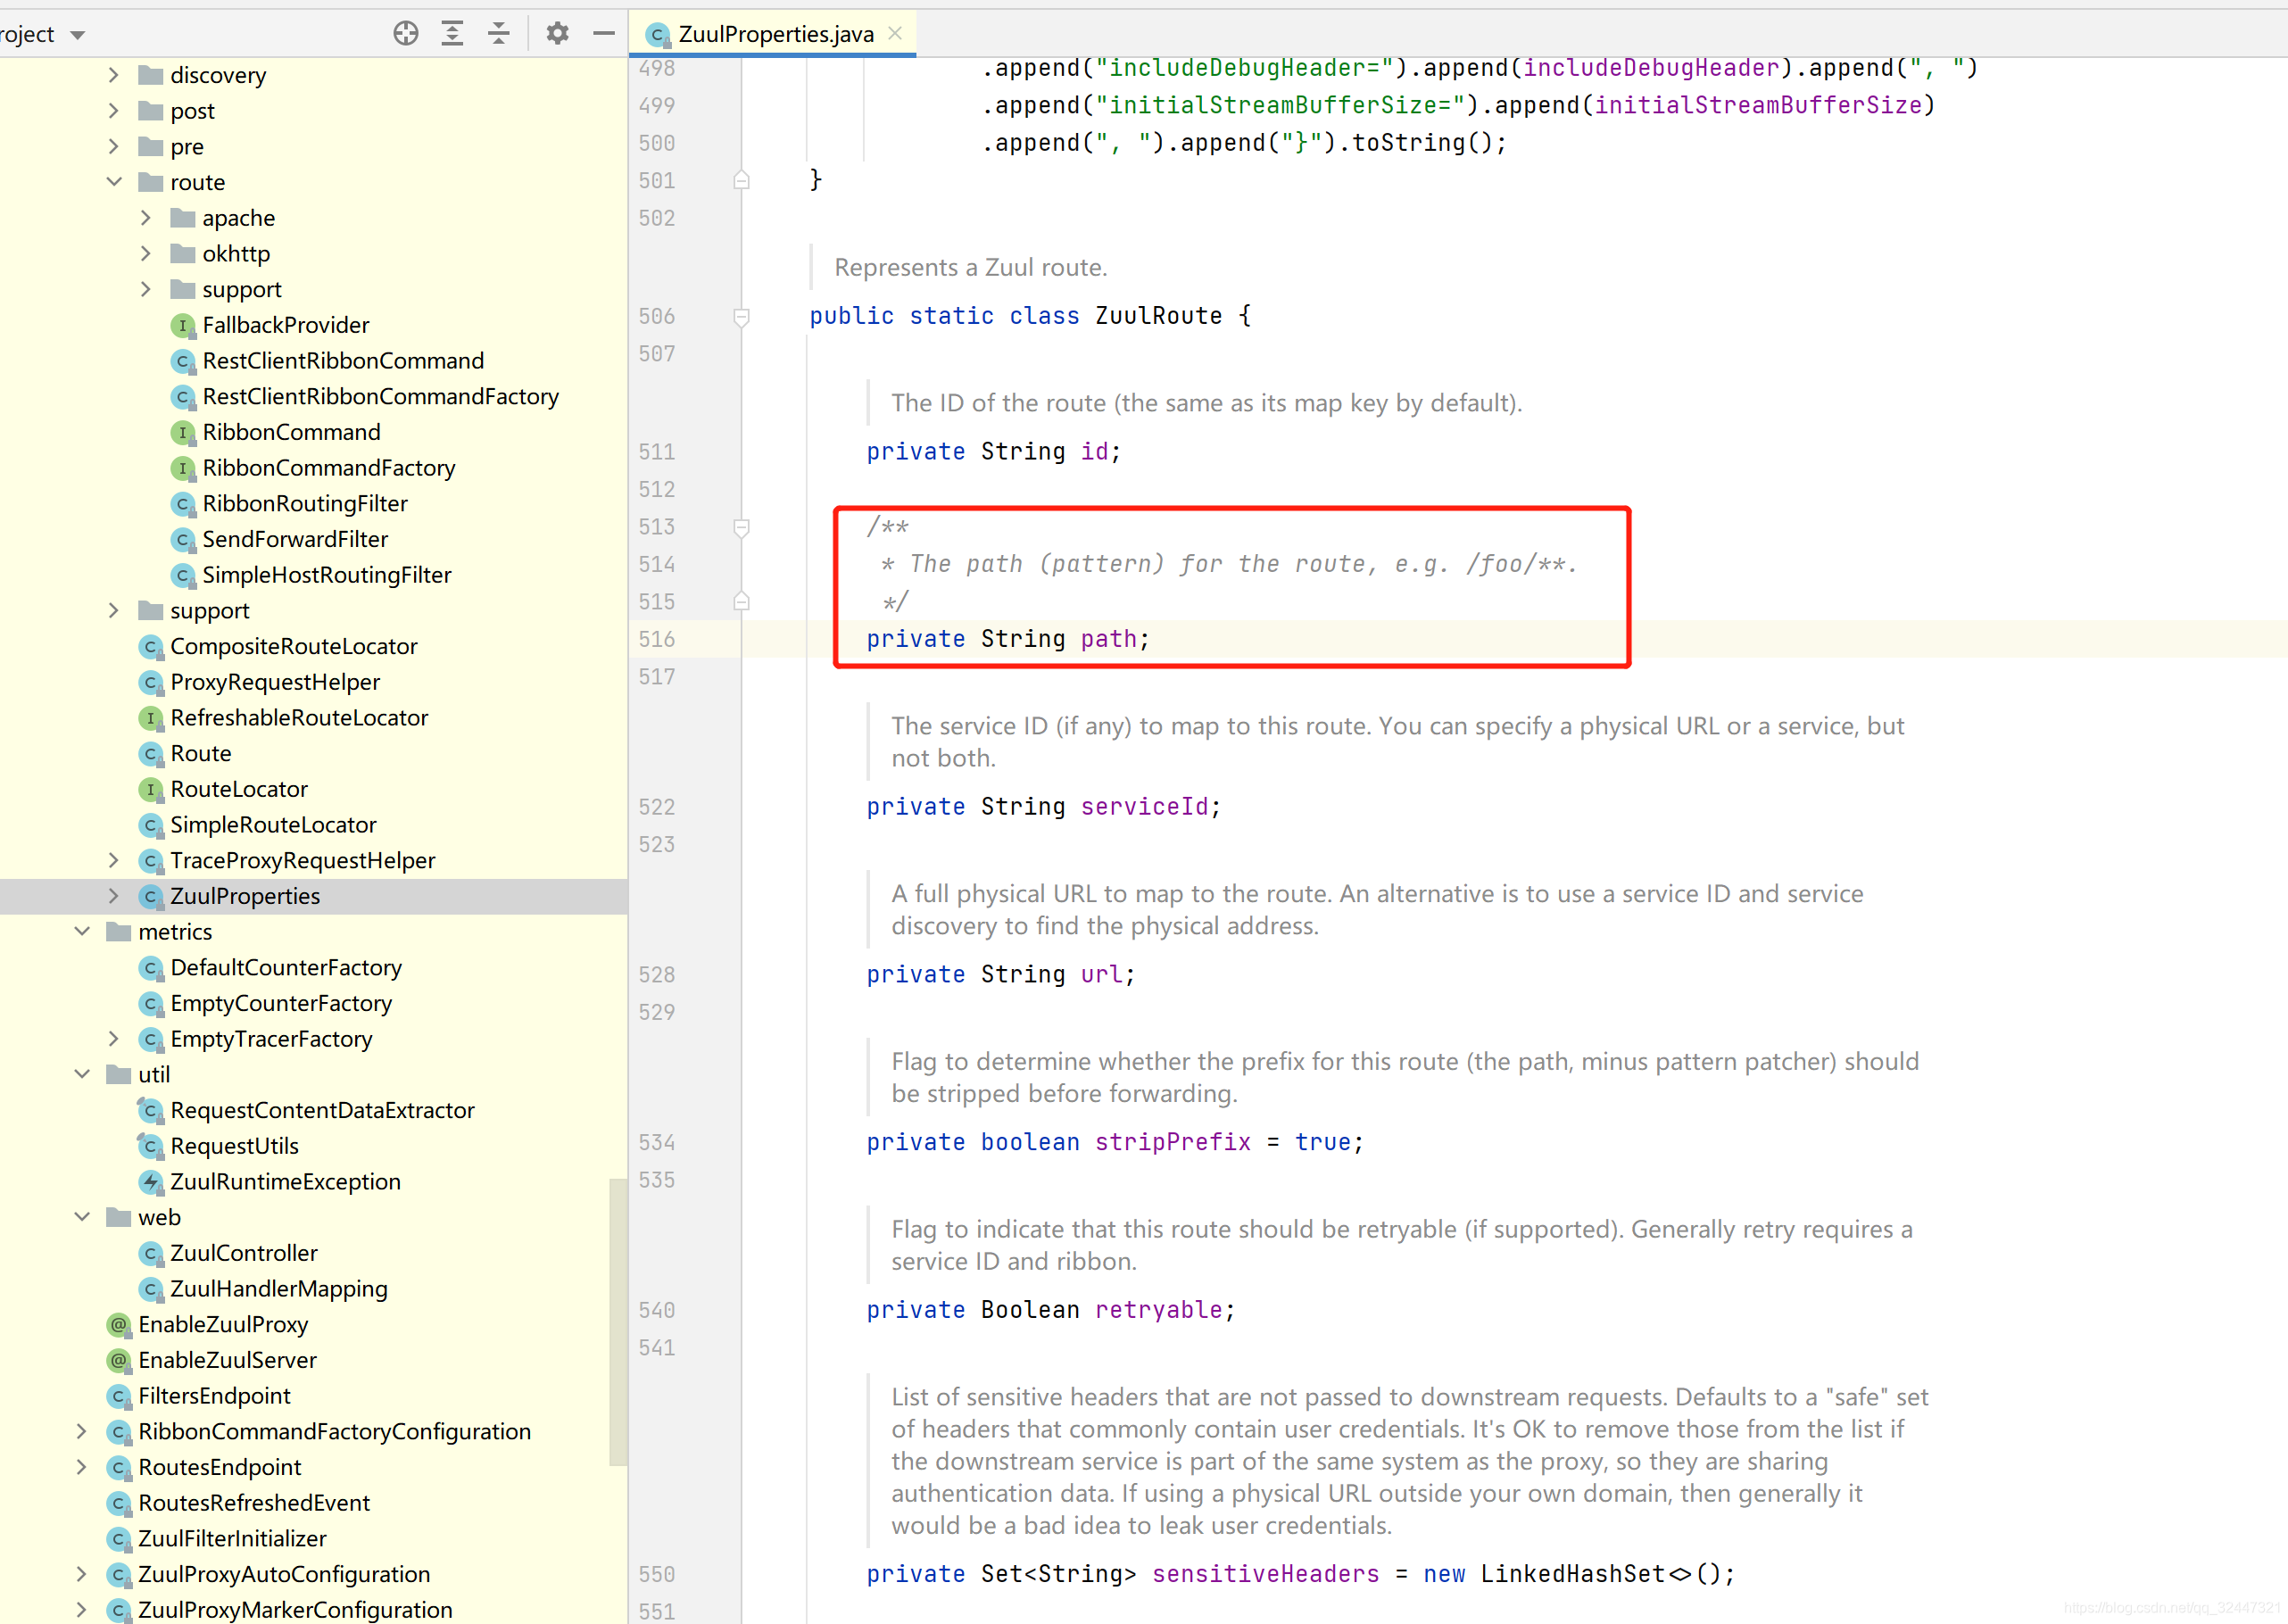Click the collapse all nodes icon
The height and width of the screenshot is (1624, 2288).
(501, 31)
